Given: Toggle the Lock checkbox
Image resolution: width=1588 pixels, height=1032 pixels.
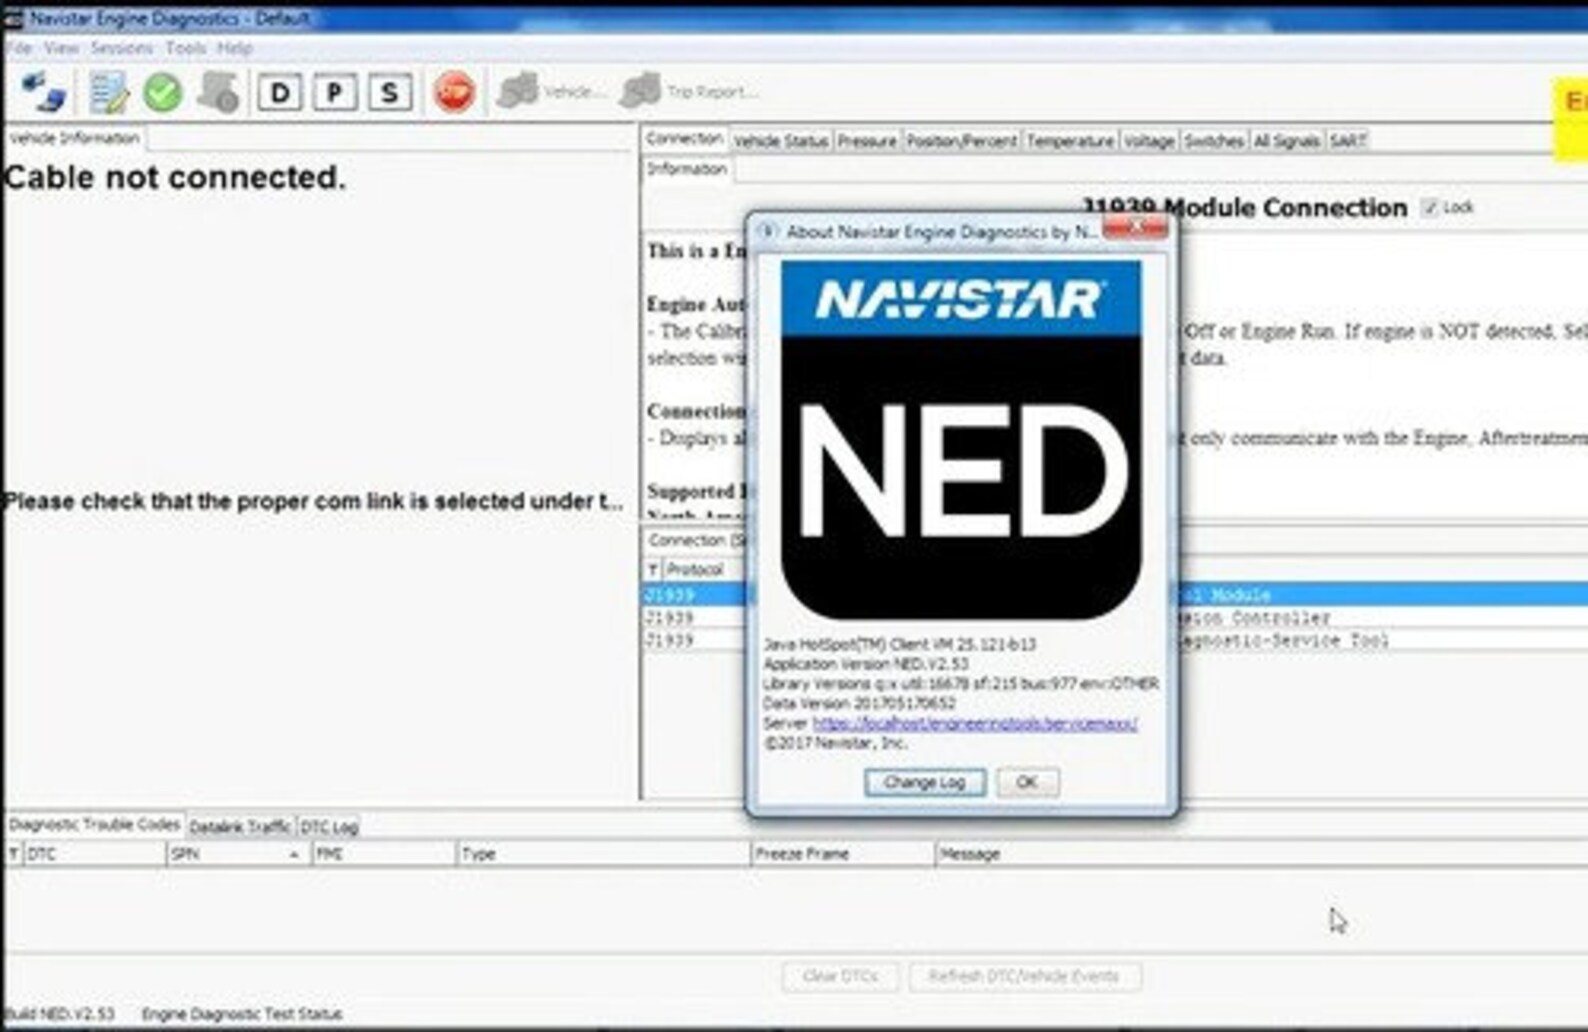Looking at the screenshot, I should point(1430,207).
